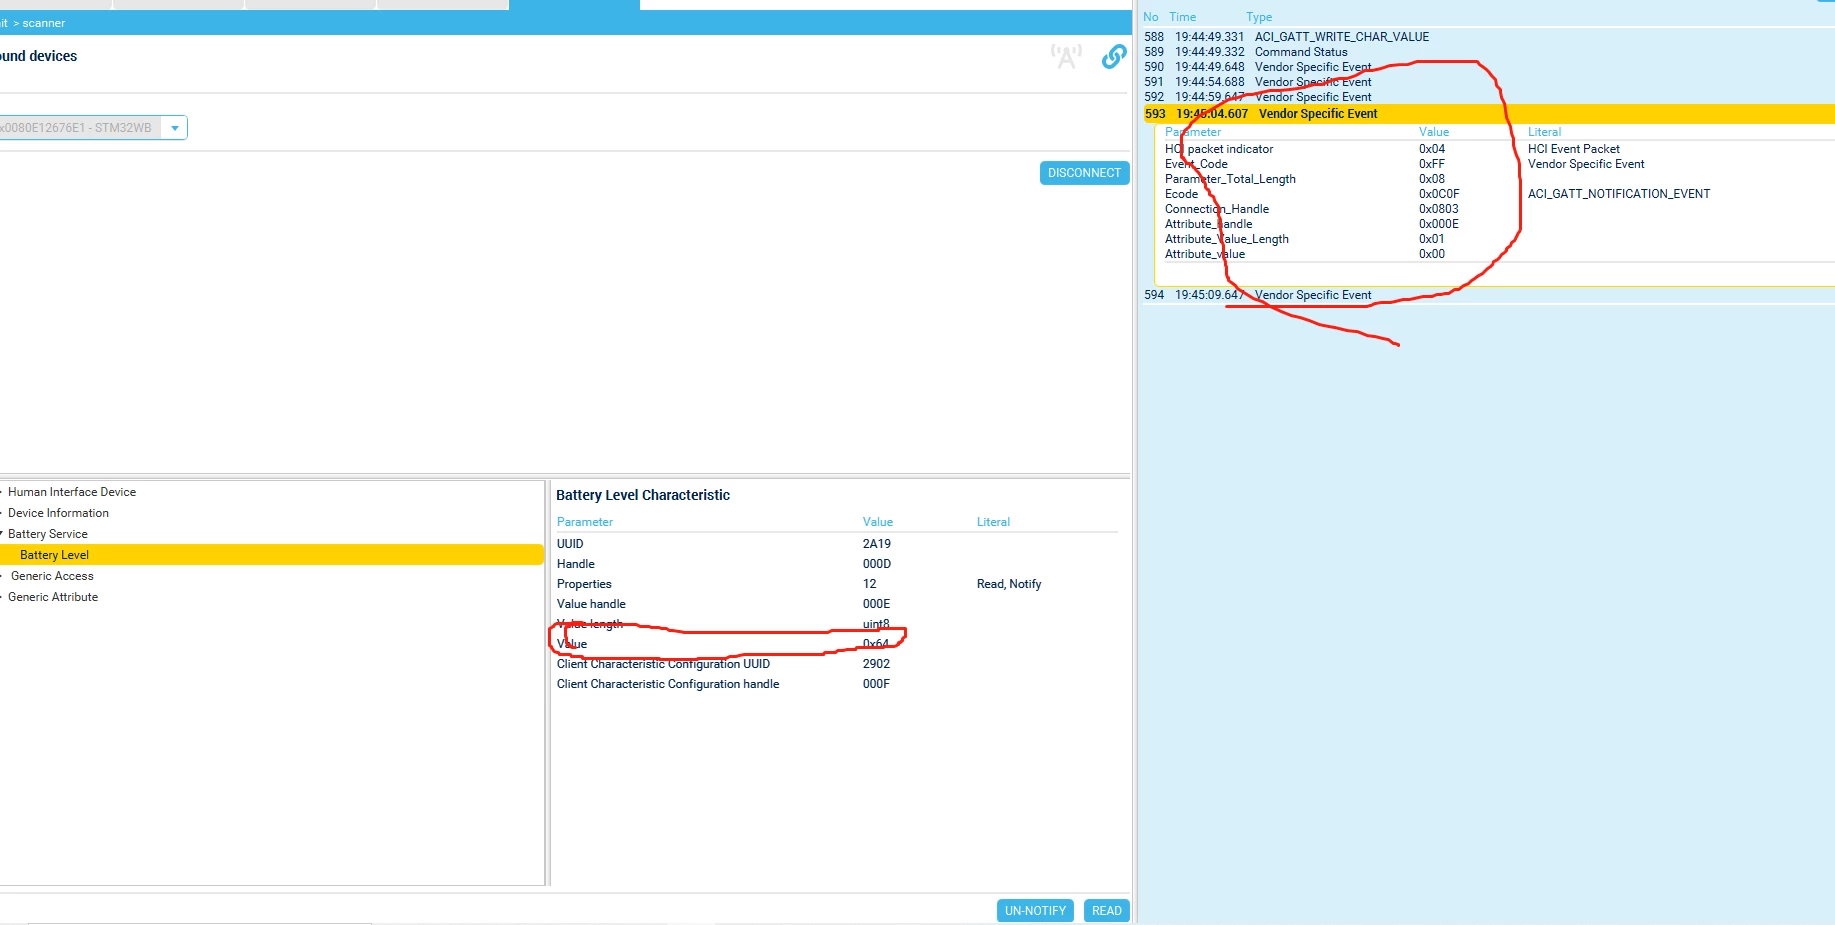
Task: Click Client Characteristic Configuration UUID value 2902
Action: (x=876, y=664)
